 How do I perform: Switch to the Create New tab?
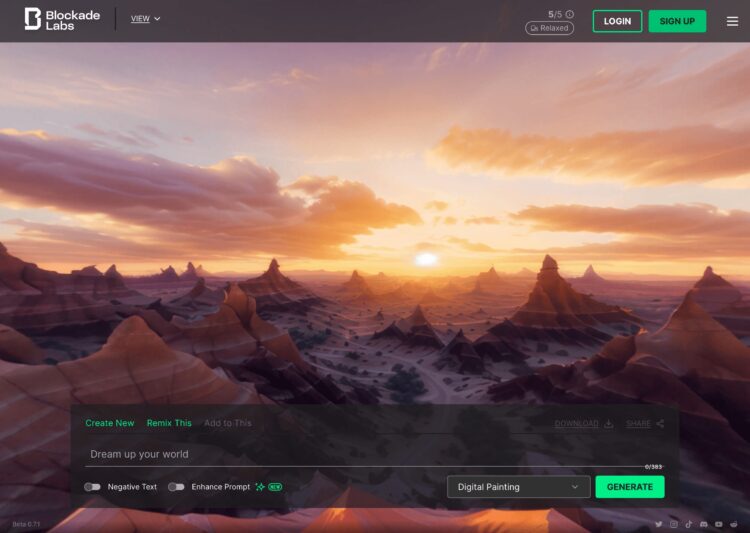click(110, 423)
